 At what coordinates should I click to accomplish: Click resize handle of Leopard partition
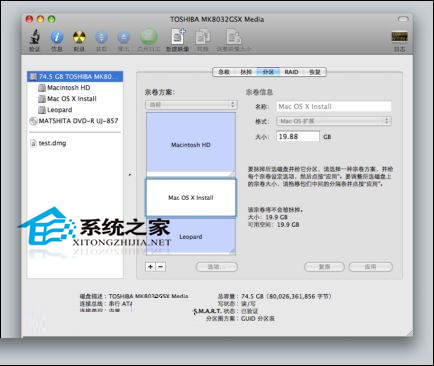232,252
